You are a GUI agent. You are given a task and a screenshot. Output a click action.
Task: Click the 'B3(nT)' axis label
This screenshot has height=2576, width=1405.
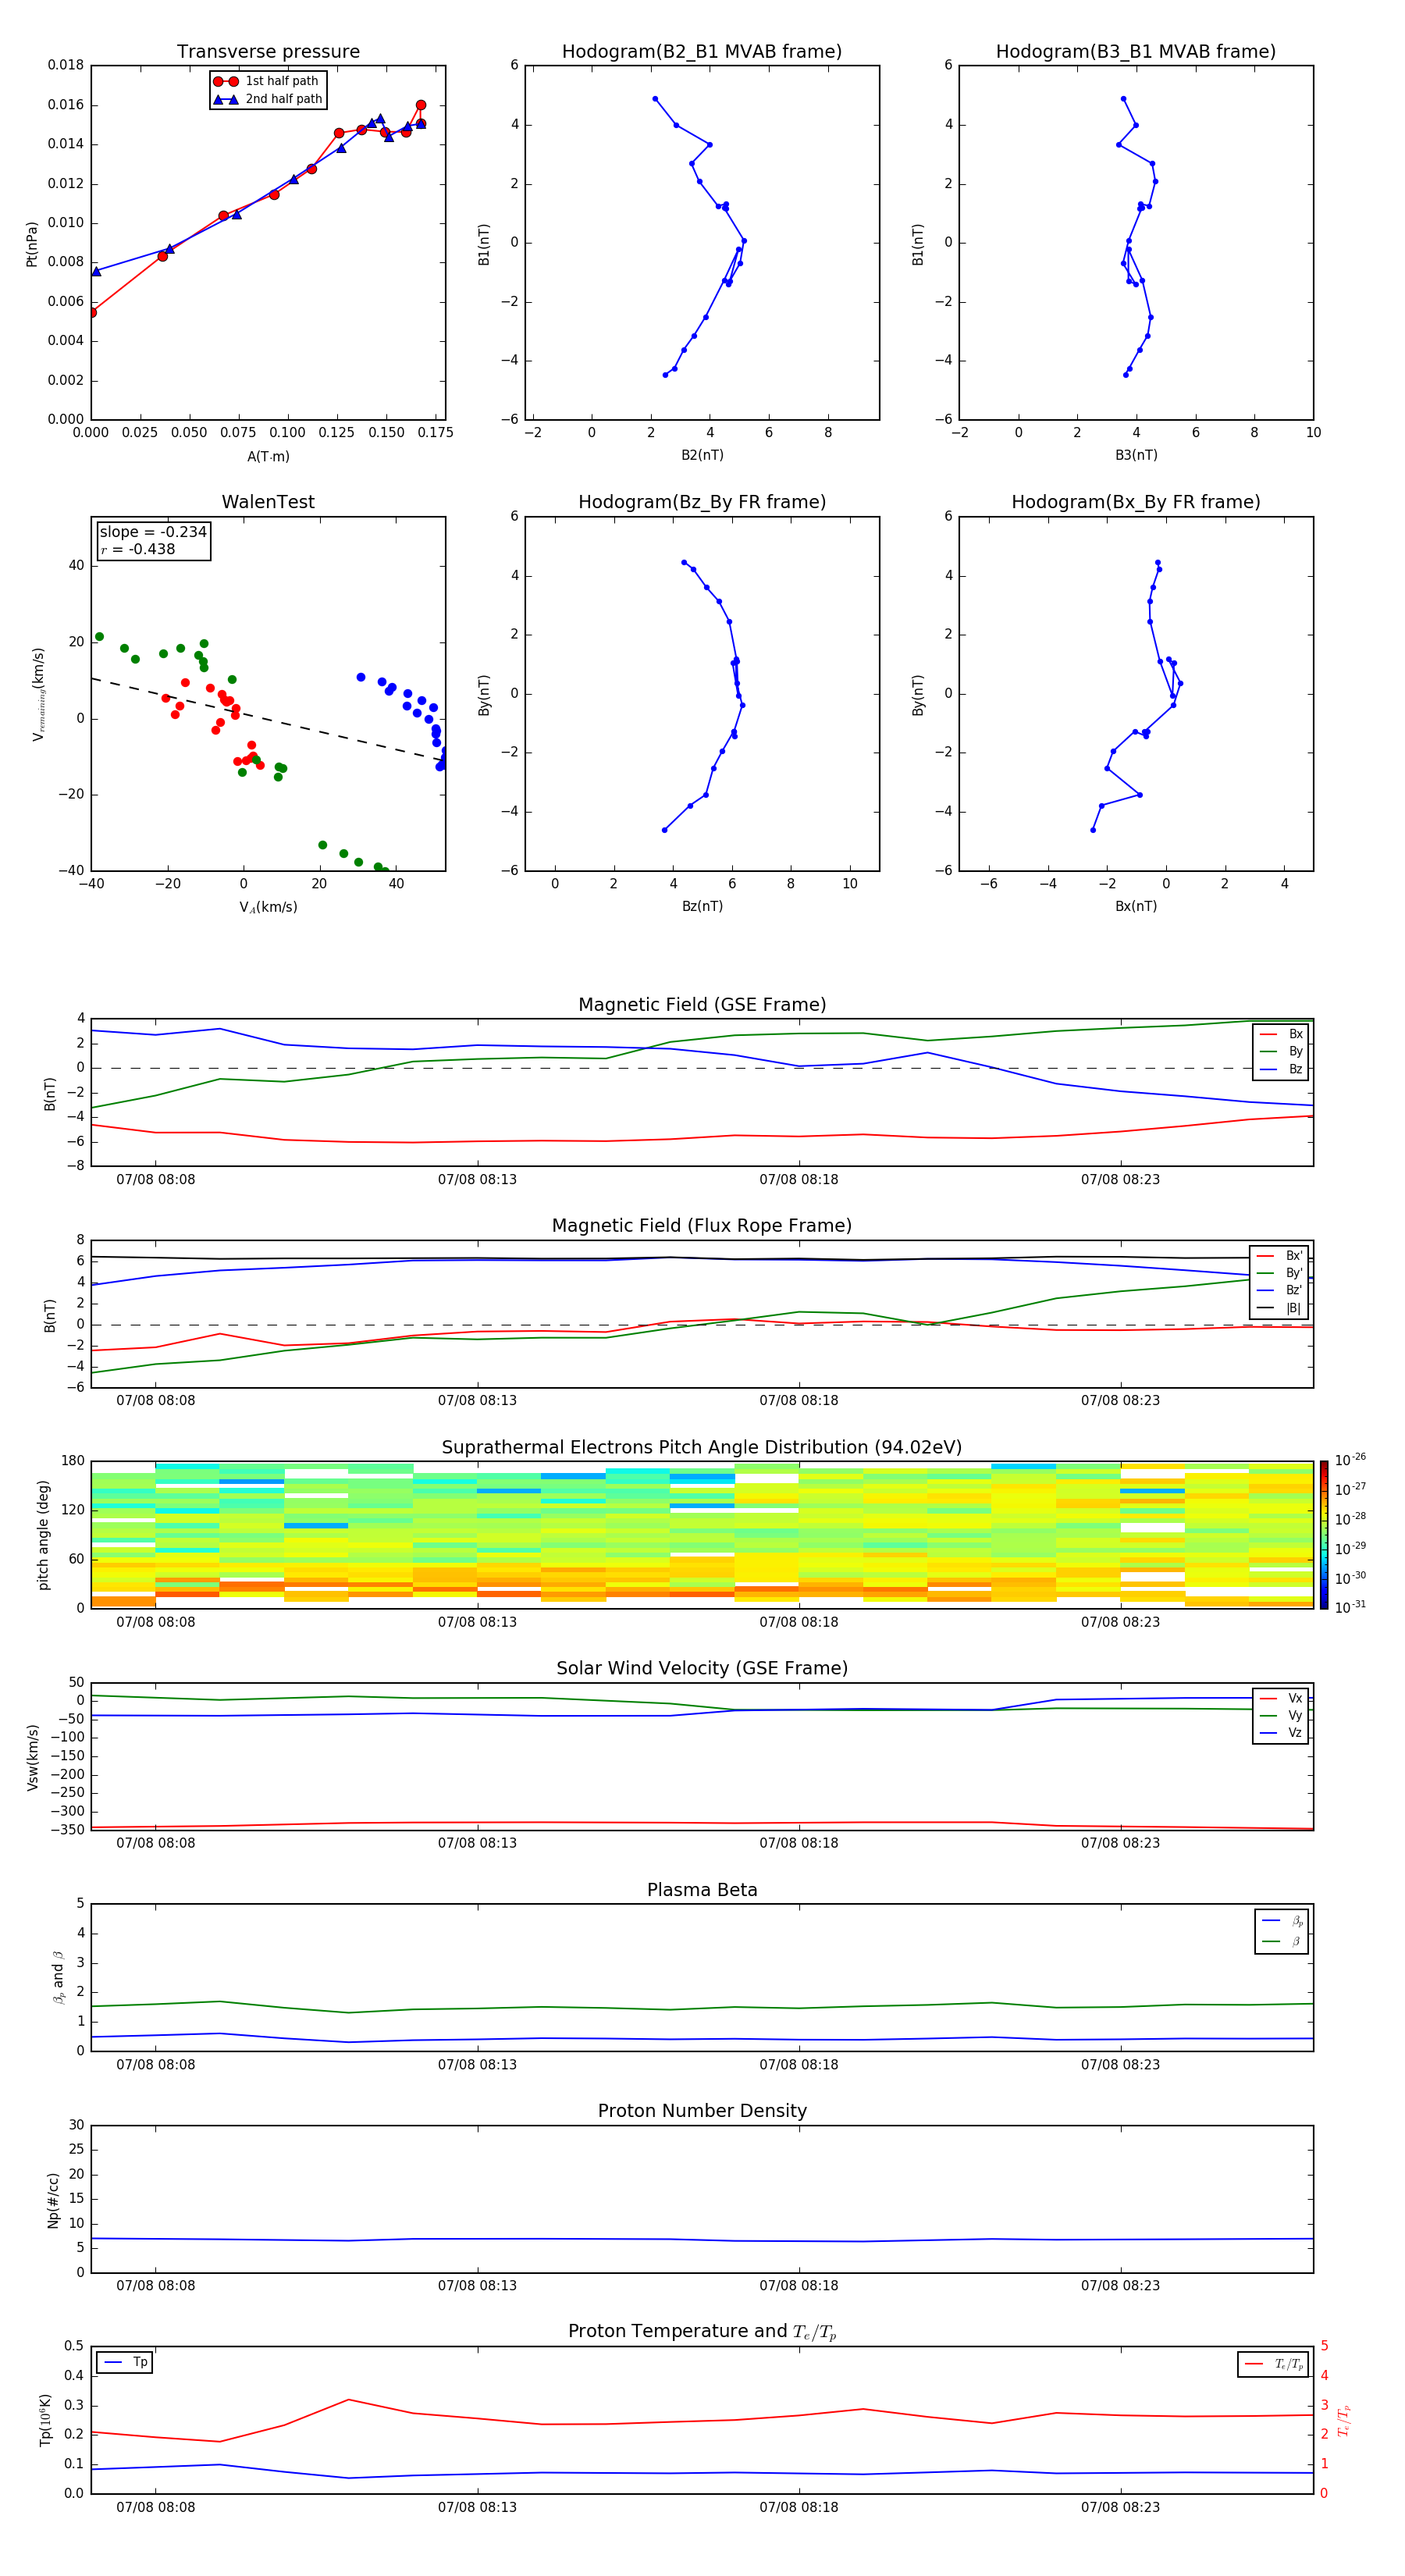1136,455
